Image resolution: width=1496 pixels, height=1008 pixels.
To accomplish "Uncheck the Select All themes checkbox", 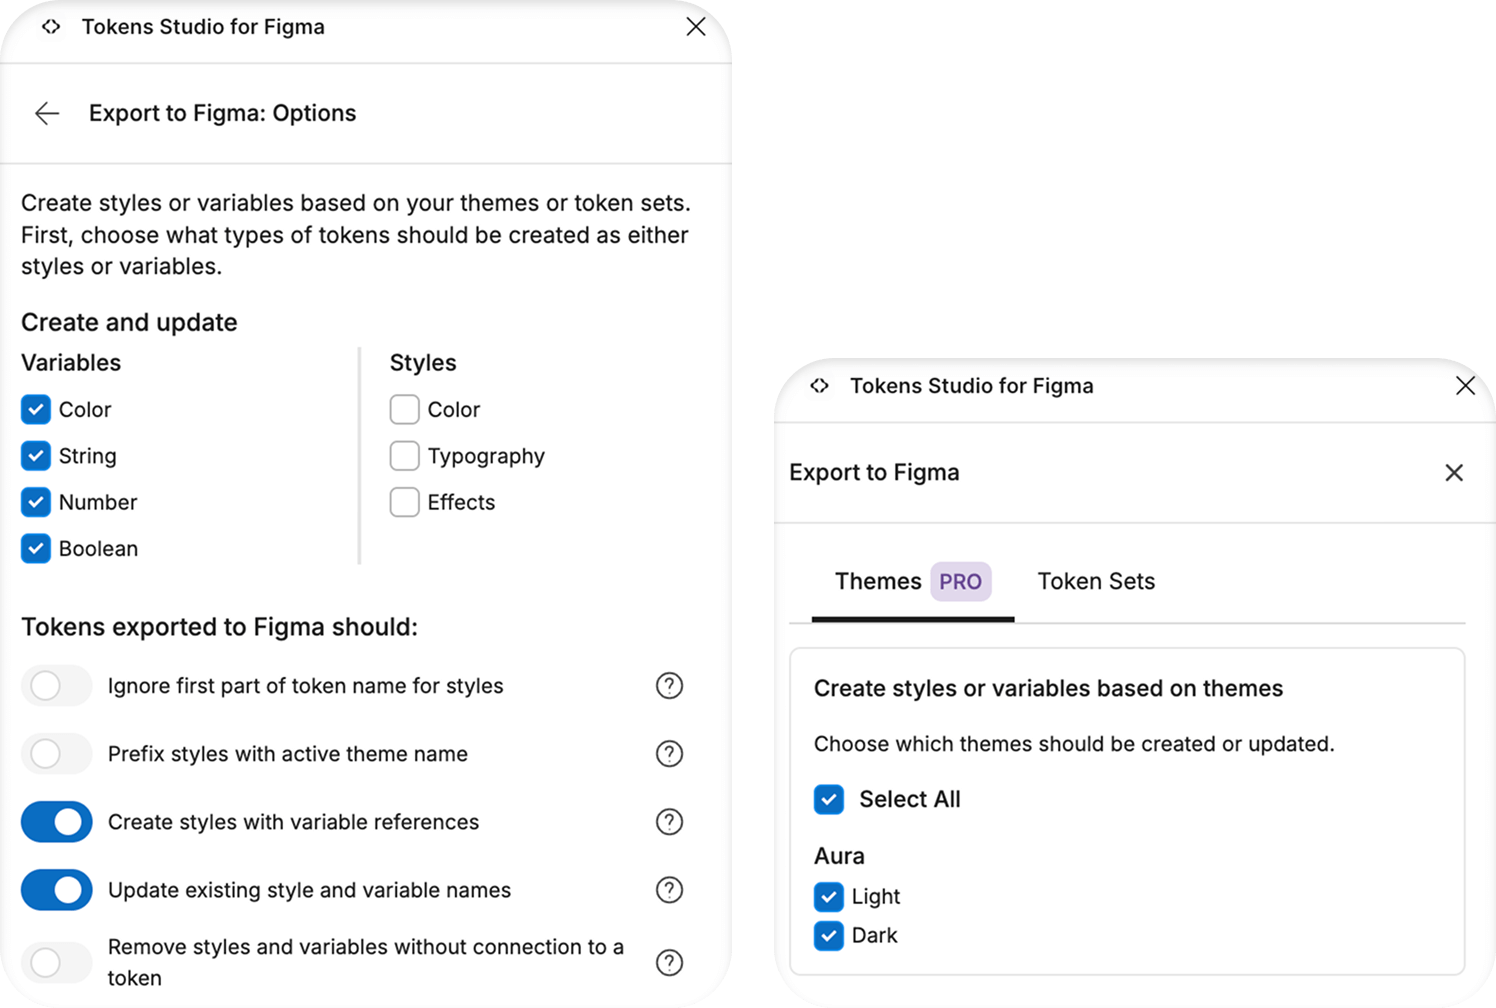I will click(829, 799).
